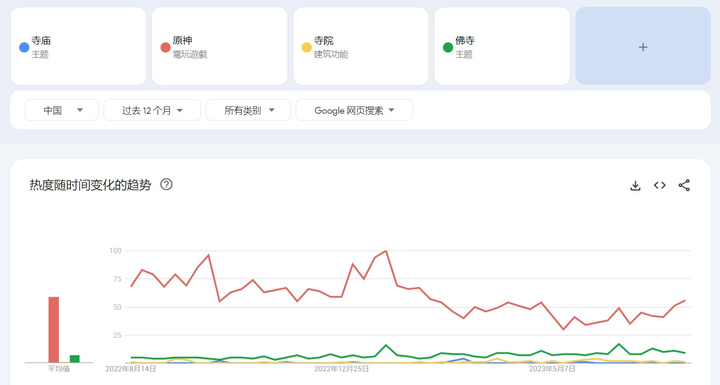Click the 2022年8月14日 axis label
This screenshot has width=720, height=385.
coord(130,368)
